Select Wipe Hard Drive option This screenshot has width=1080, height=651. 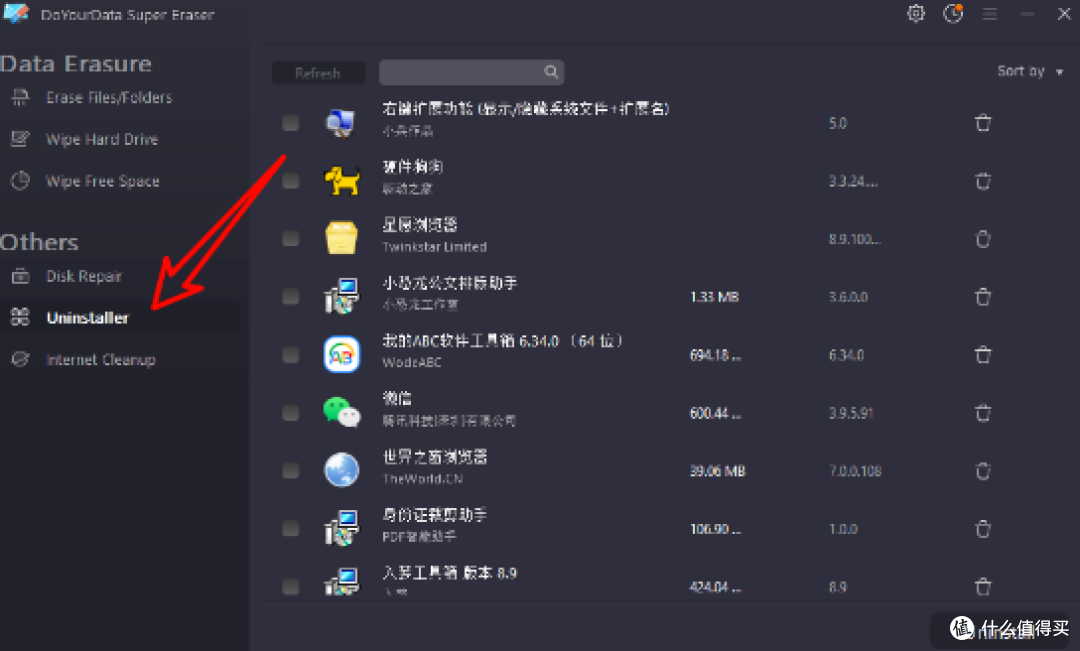point(102,139)
